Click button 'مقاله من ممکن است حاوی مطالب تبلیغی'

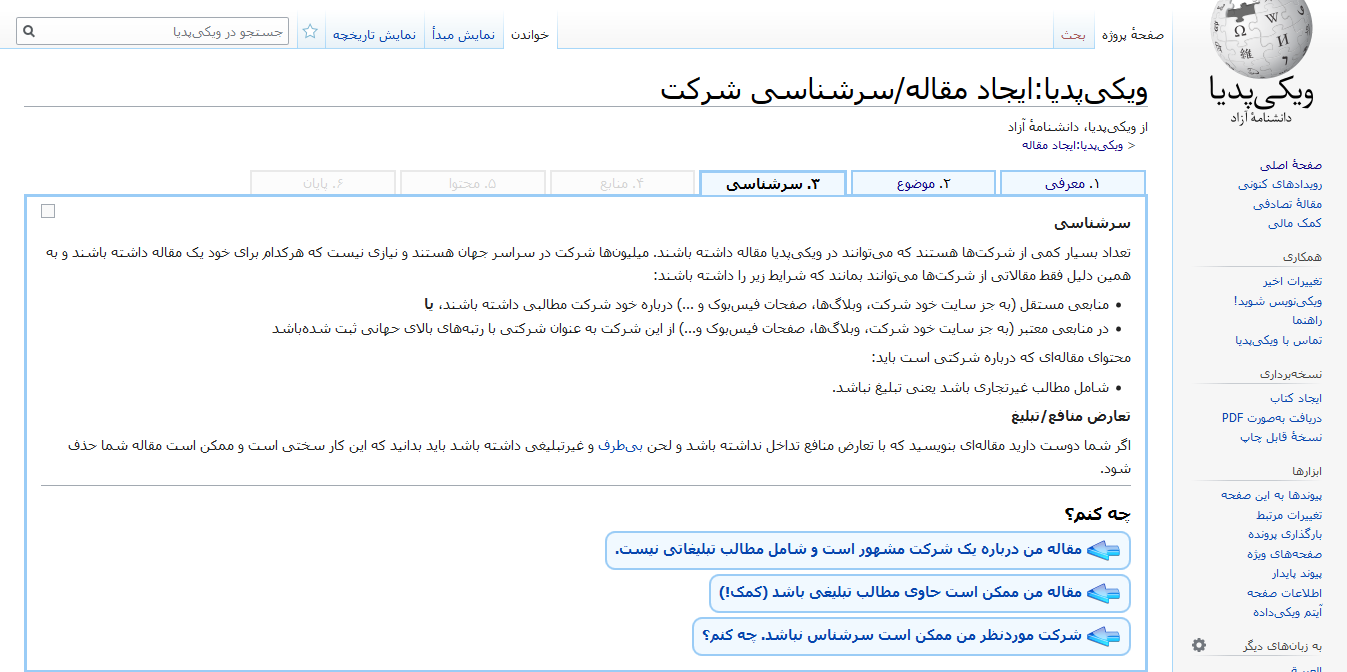click(x=920, y=593)
